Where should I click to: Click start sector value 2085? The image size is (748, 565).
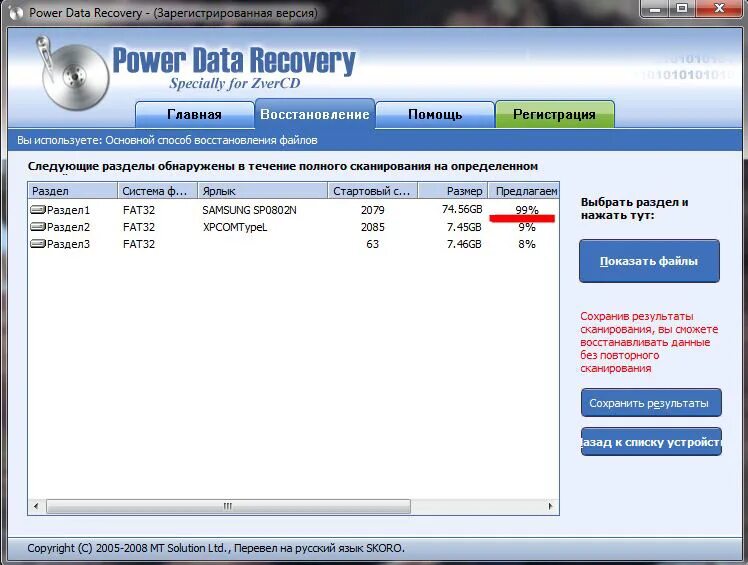(373, 227)
